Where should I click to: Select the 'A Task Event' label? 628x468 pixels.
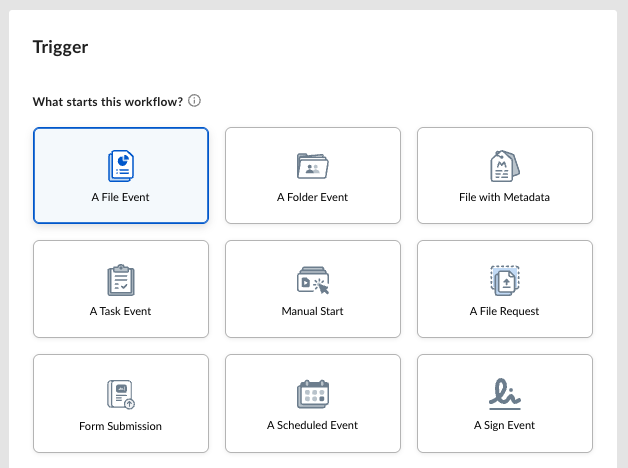(x=120, y=311)
